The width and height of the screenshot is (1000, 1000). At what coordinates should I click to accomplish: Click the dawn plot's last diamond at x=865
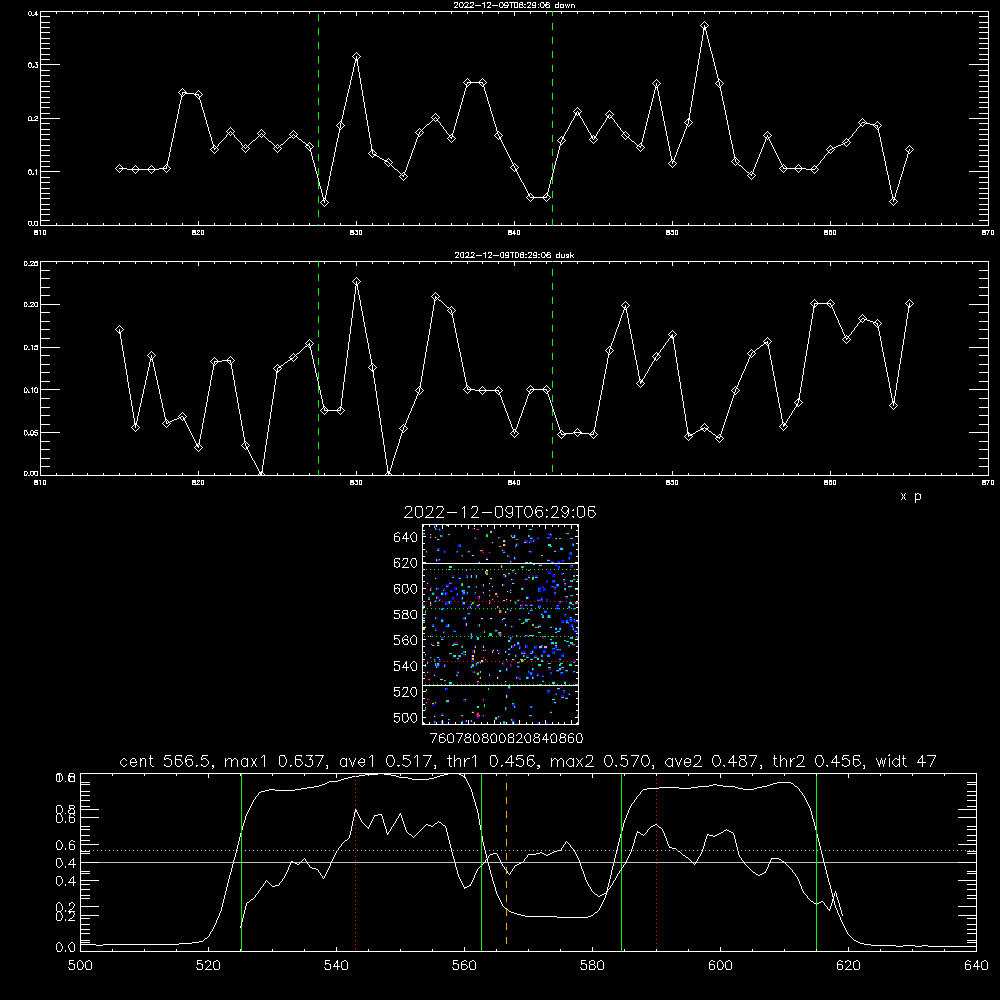click(x=909, y=150)
